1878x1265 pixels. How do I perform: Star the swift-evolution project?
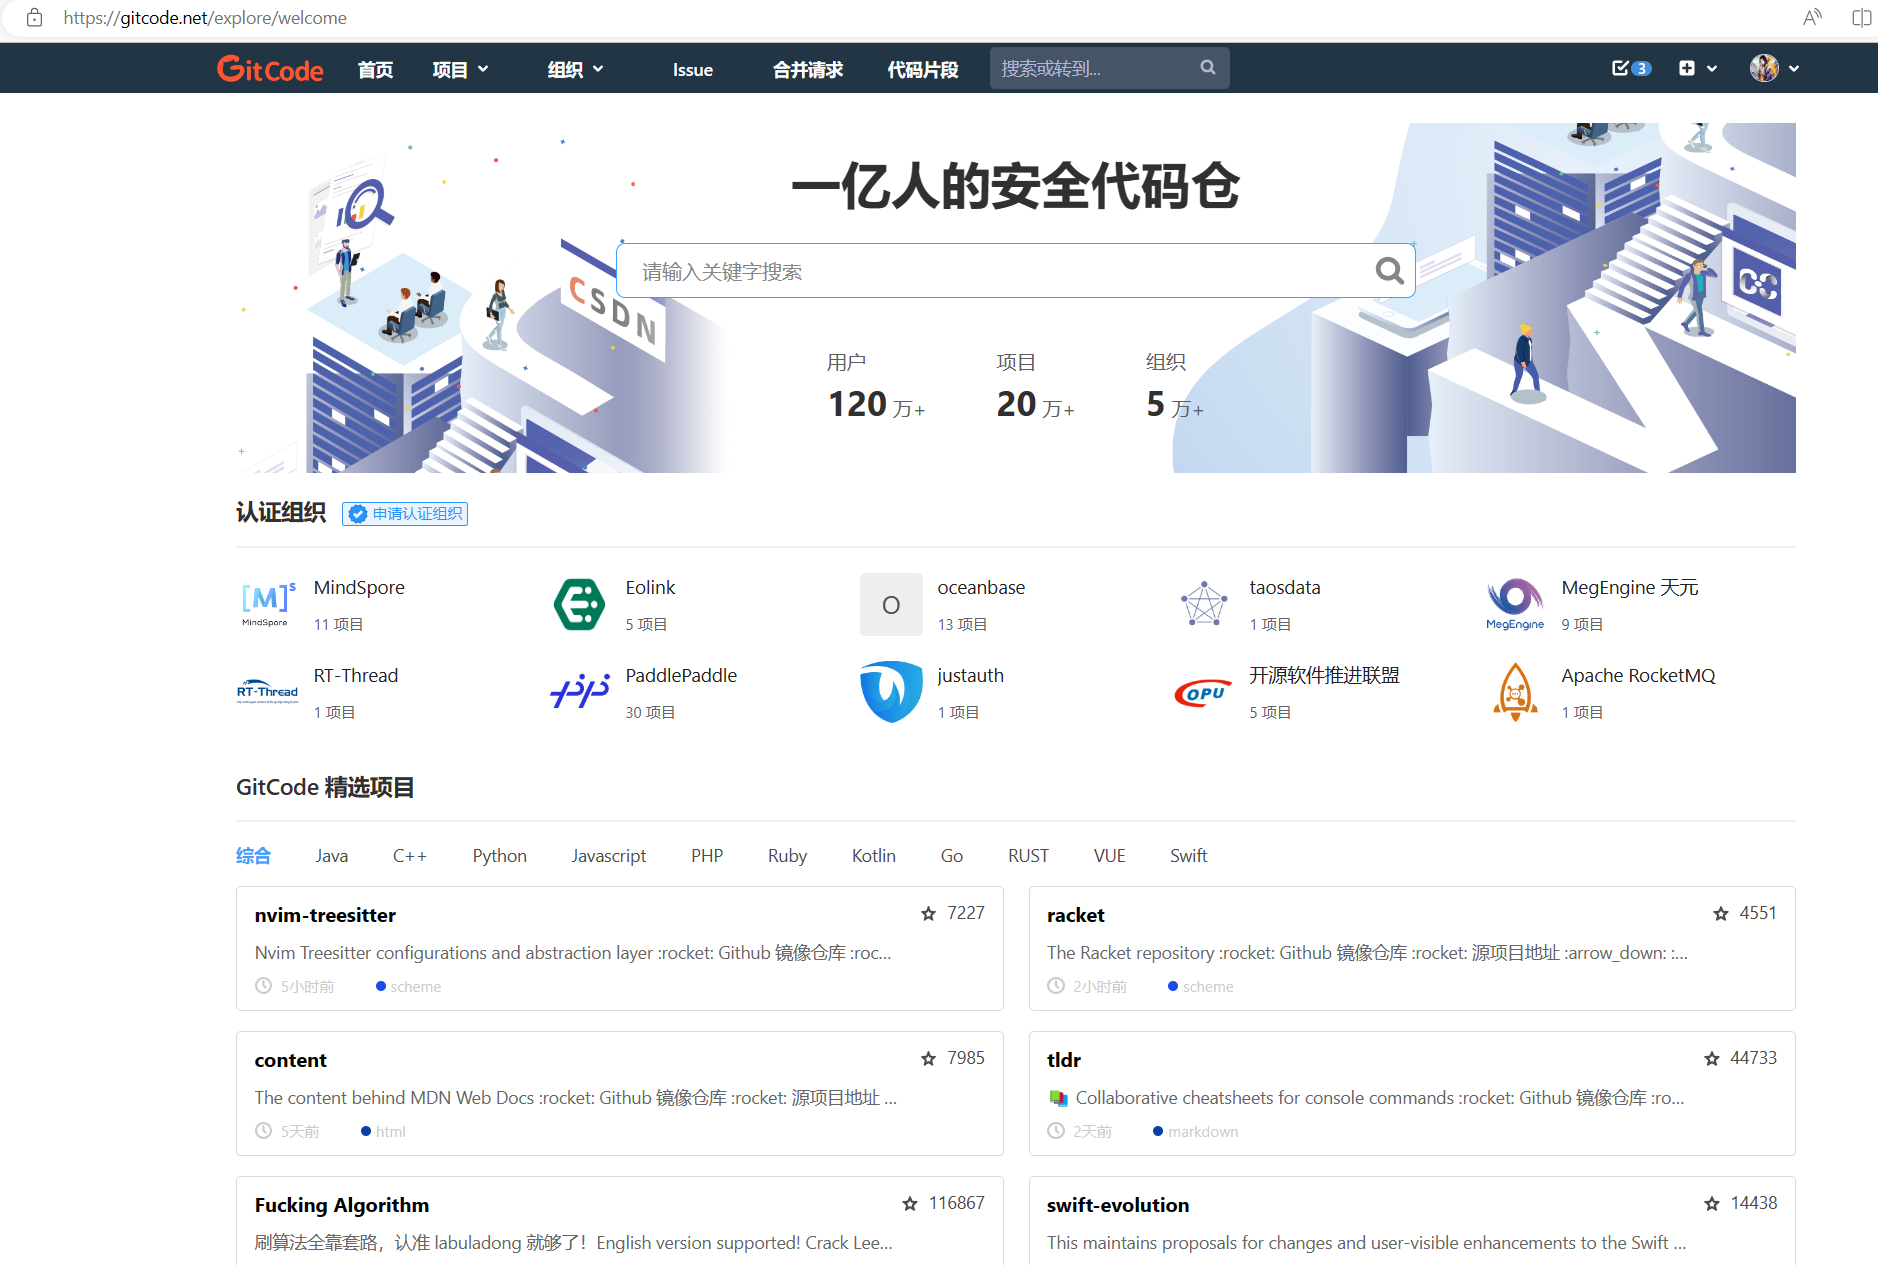(1712, 1203)
